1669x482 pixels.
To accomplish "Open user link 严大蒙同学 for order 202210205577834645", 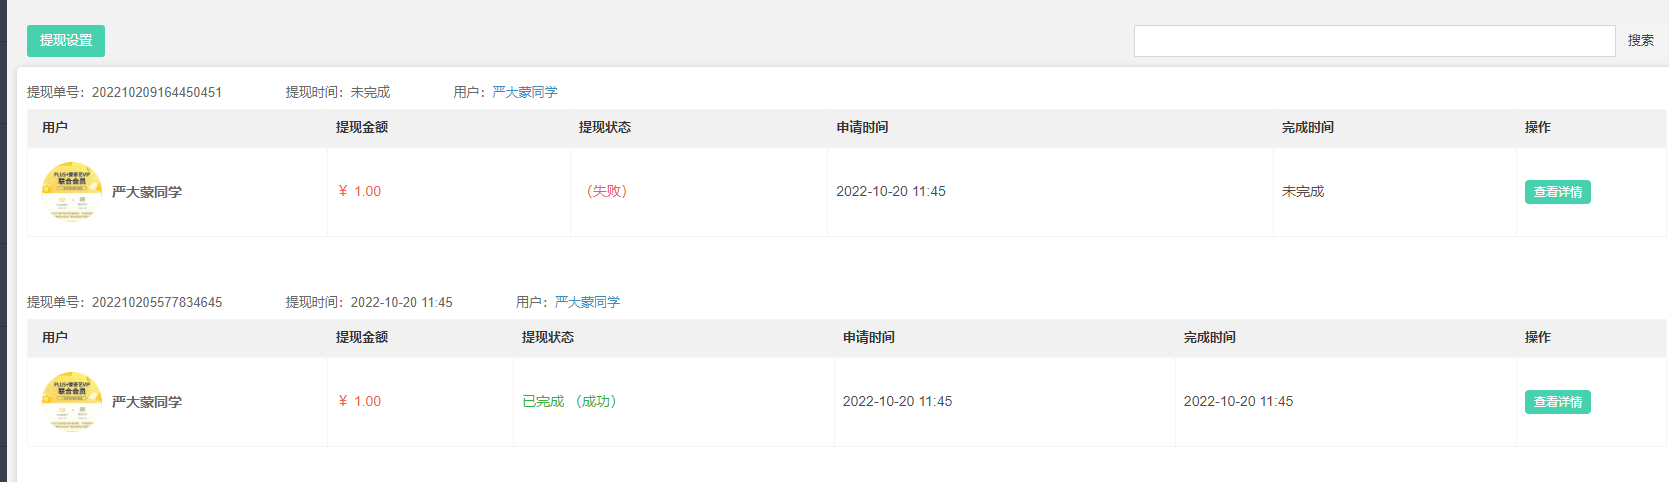I will (587, 302).
